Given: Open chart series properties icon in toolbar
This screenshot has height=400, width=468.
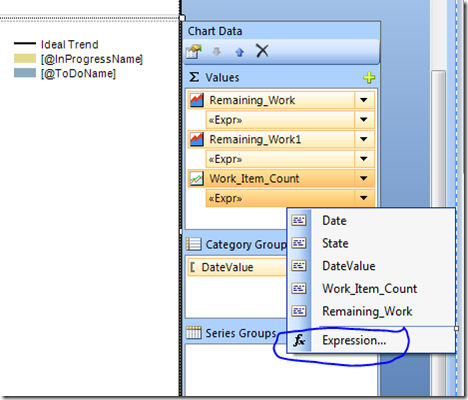Looking at the screenshot, I should (x=194, y=51).
